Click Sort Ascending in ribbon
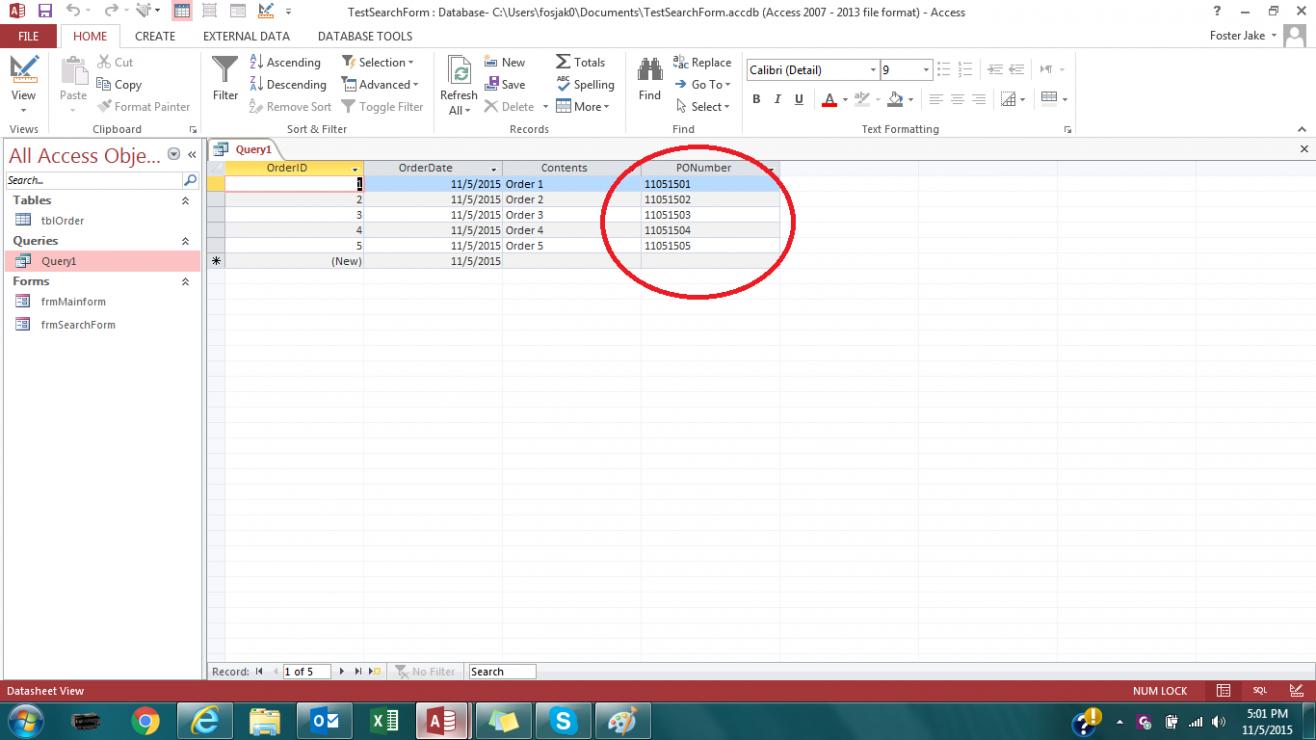Screen dimensions: 1316x740 tap(285, 62)
